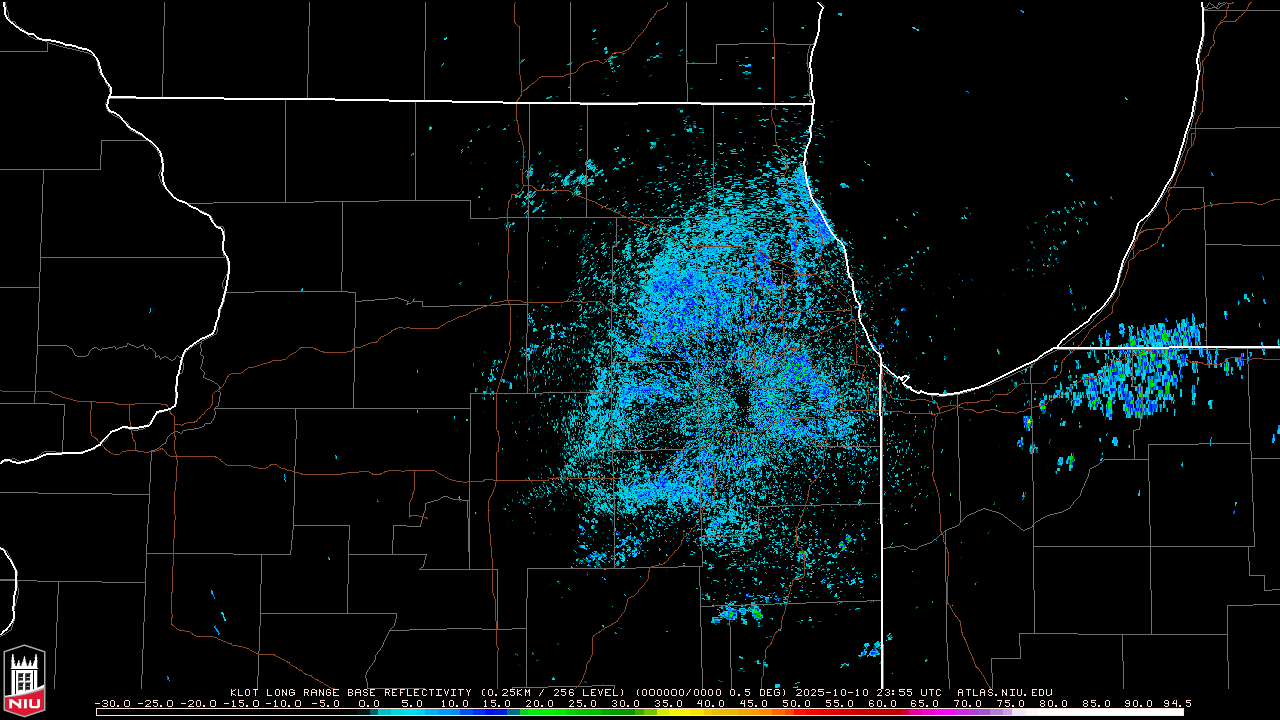Click the -30.0 label on color scale
This screenshot has width=1280, height=720.
pyautogui.click(x=112, y=703)
